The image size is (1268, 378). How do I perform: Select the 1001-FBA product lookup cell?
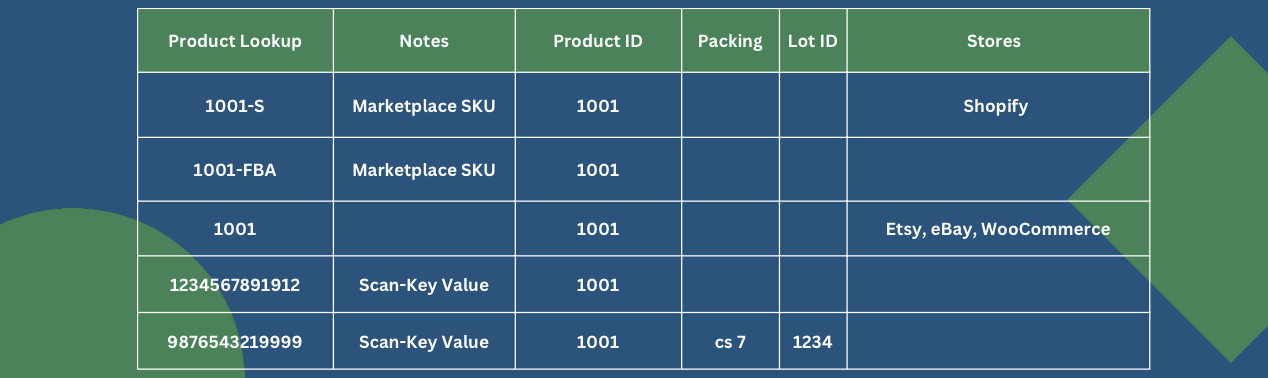[x=235, y=170]
